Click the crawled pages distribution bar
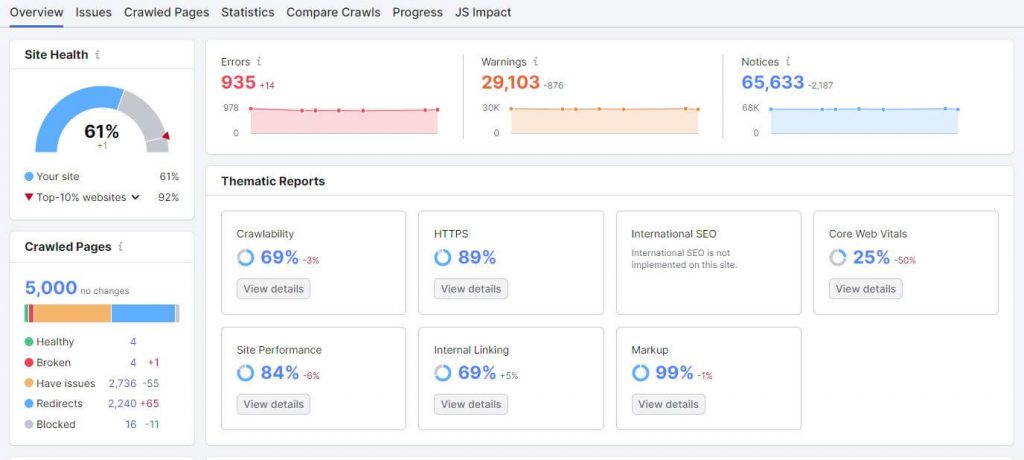The width and height of the screenshot is (1024, 460). click(101, 313)
